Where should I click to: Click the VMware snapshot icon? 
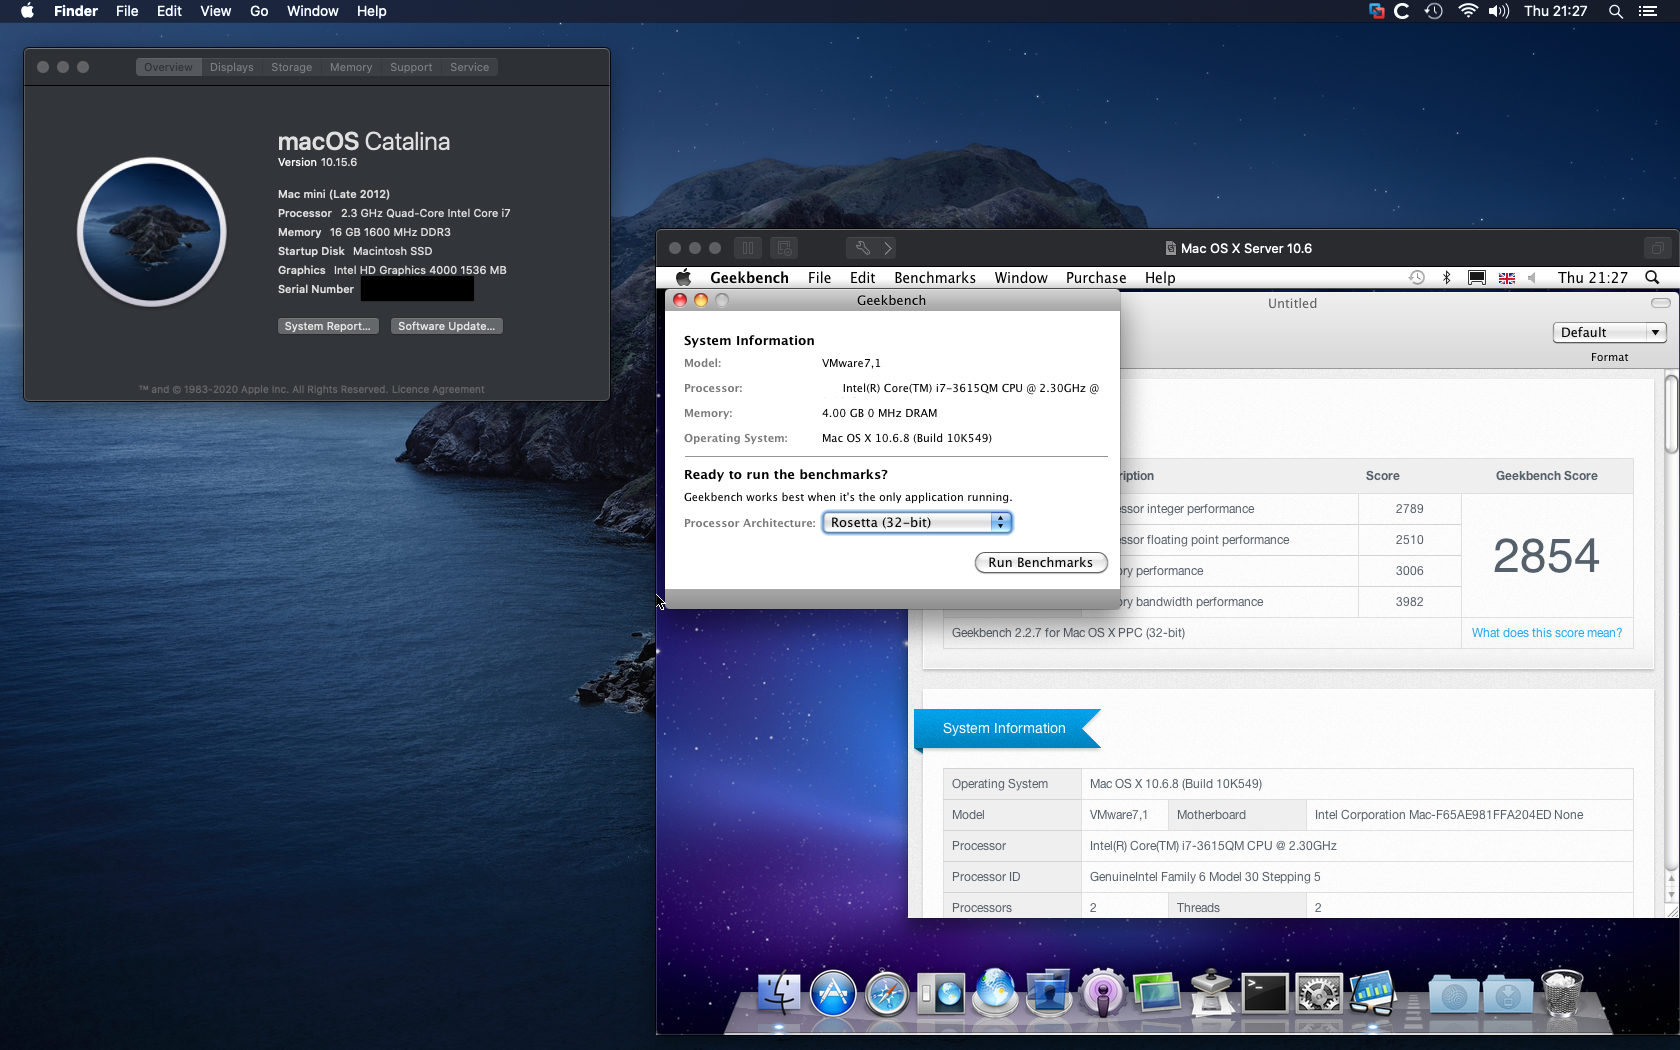785,248
